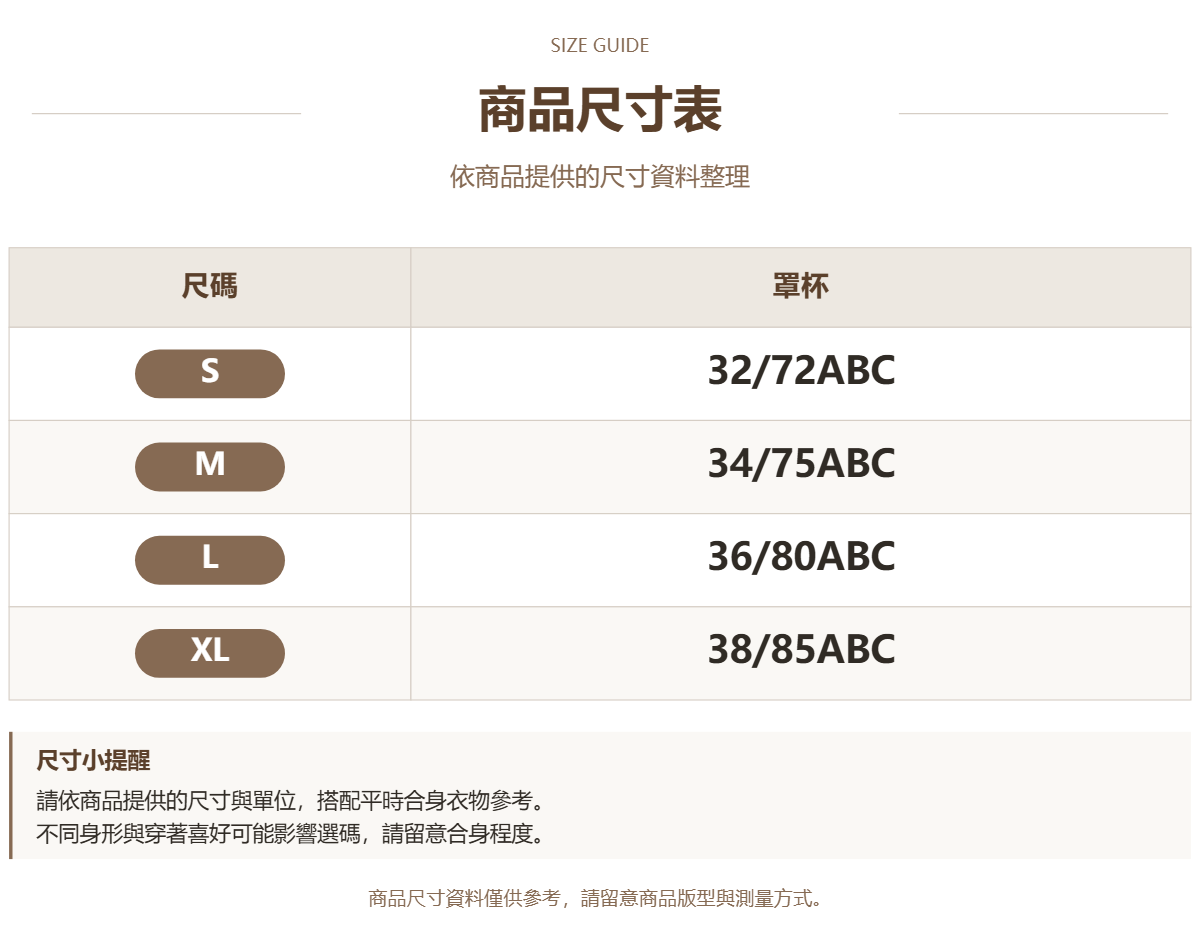
Task: Click the 36/80ABC cup value
Action: tap(801, 557)
